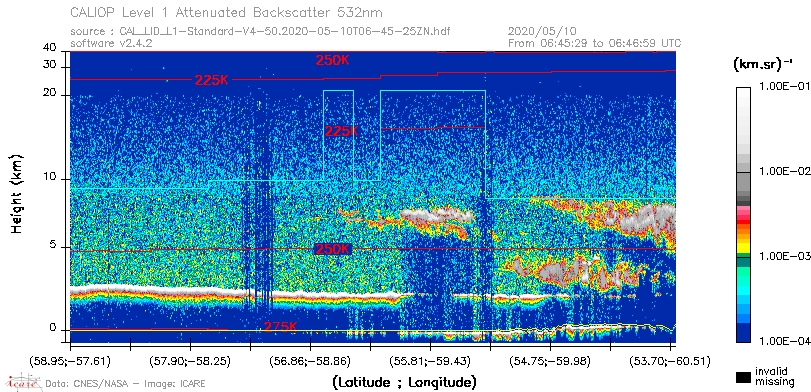Click the ICARE logo icon
Screen dimensions: 811x392
click(x=23, y=382)
